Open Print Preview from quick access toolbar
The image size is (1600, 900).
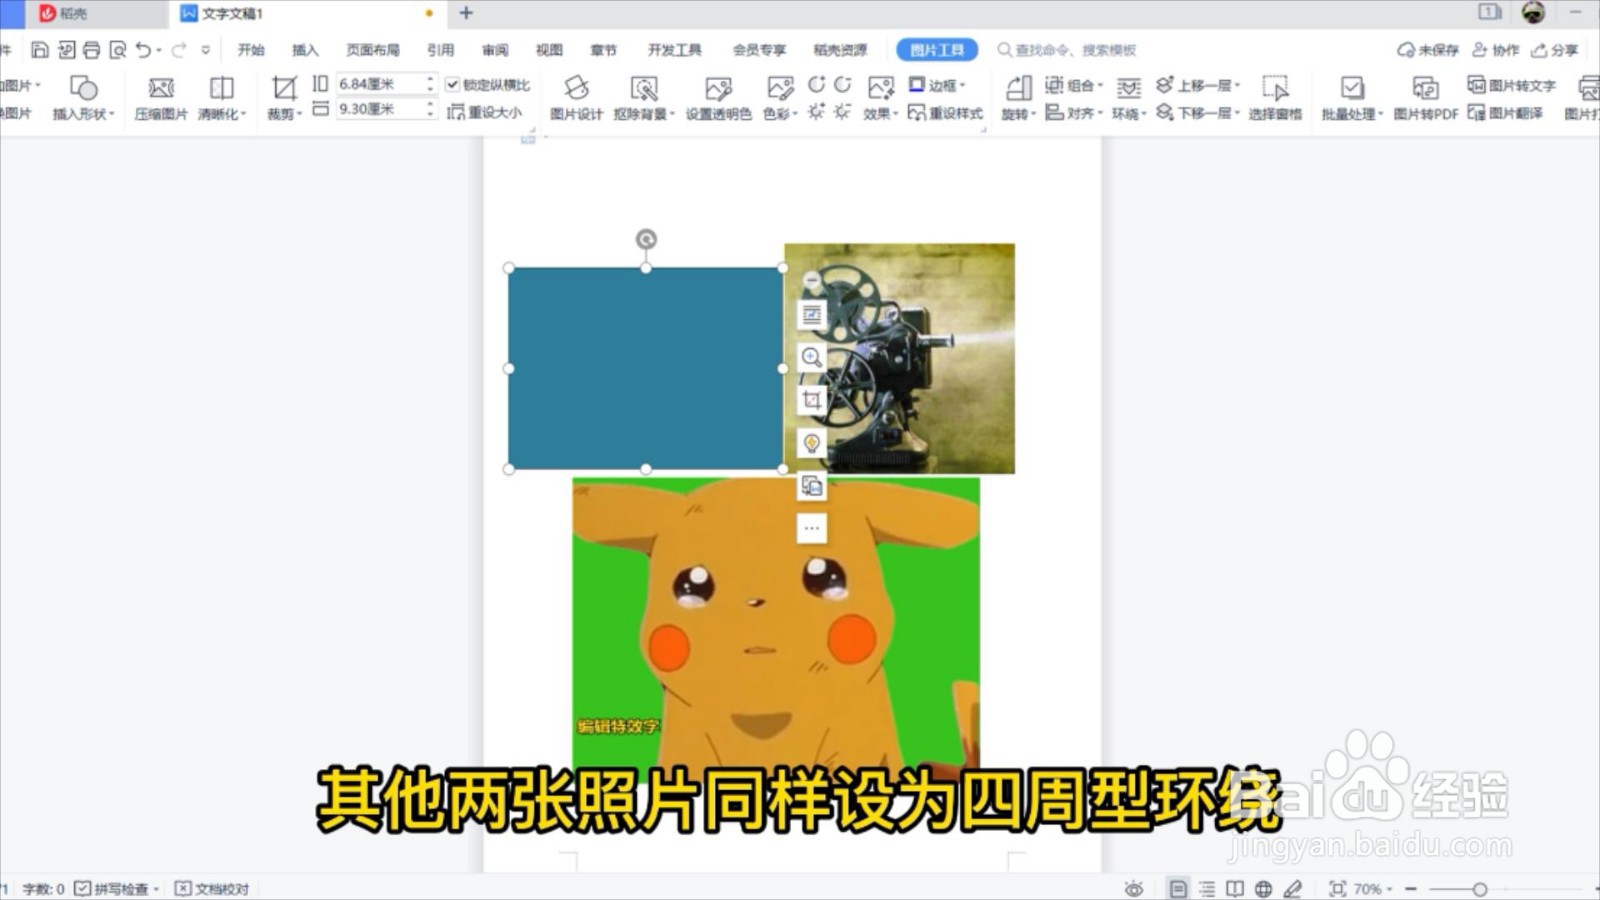[118, 49]
